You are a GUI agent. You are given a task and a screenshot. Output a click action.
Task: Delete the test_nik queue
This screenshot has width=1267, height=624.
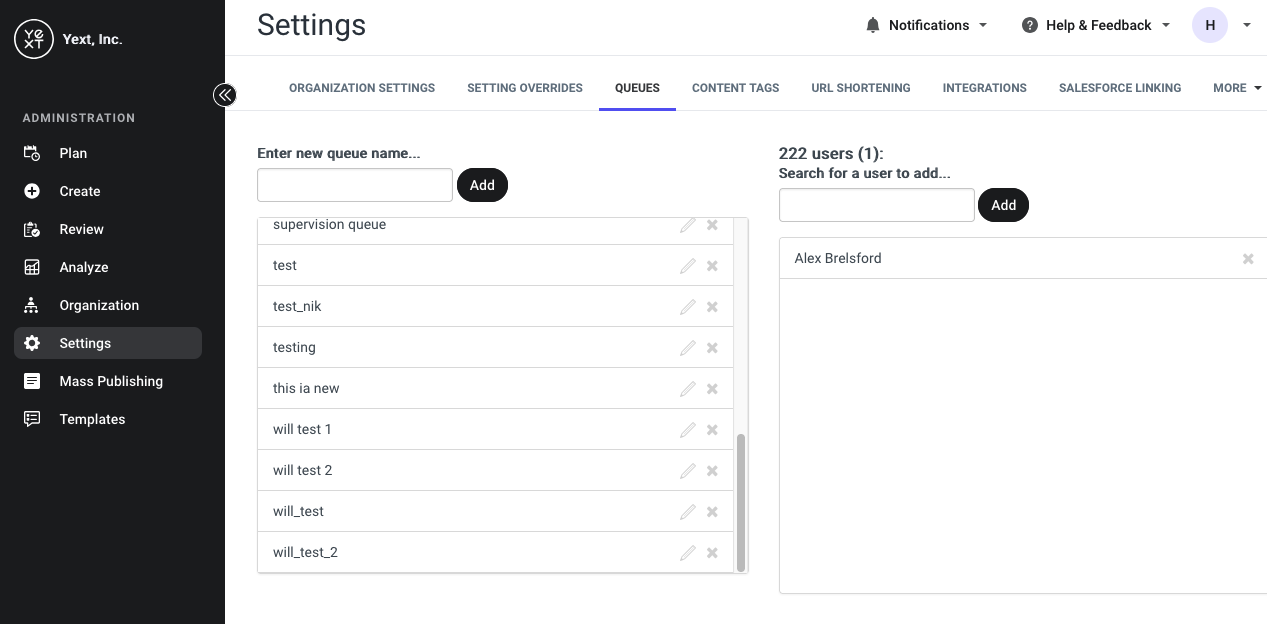coord(712,307)
